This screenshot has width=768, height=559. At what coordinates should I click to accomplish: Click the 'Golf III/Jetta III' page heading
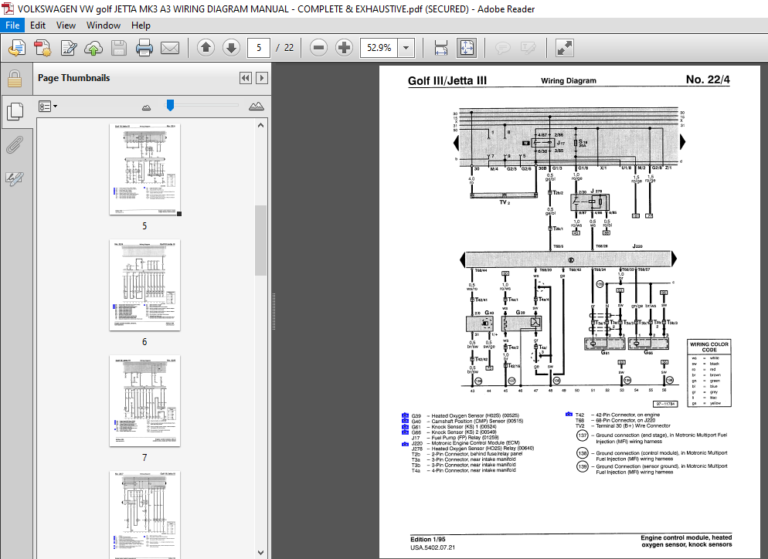(447, 81)
